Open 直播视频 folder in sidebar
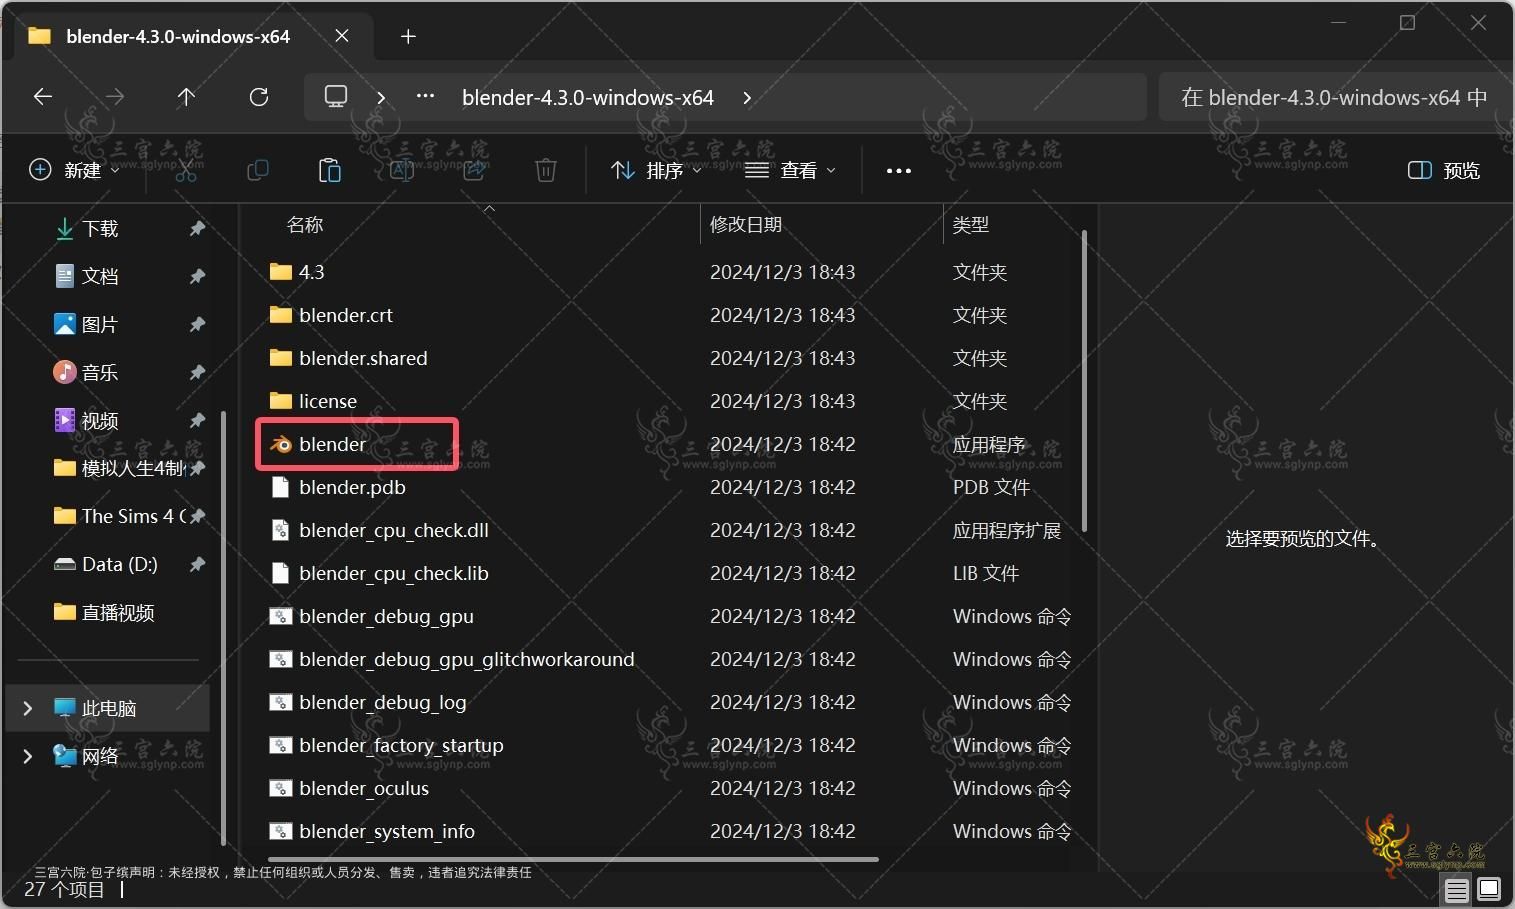This screenshot has height=909, width=1515. tap(104, 612)
